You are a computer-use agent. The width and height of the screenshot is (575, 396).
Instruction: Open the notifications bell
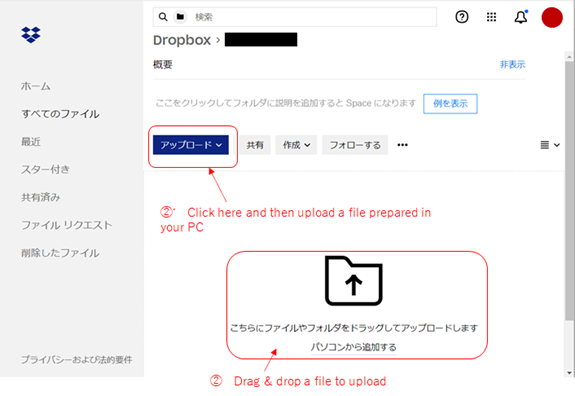click(x=521, y=17)
